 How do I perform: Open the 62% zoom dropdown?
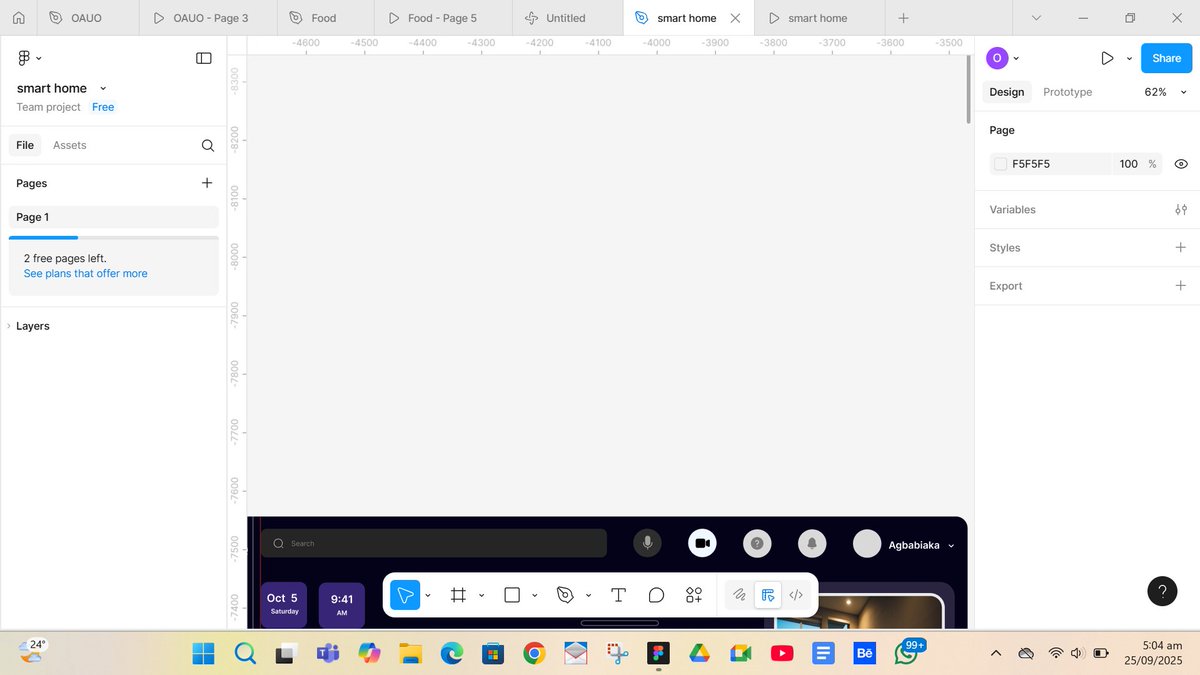coord(1165,92)
